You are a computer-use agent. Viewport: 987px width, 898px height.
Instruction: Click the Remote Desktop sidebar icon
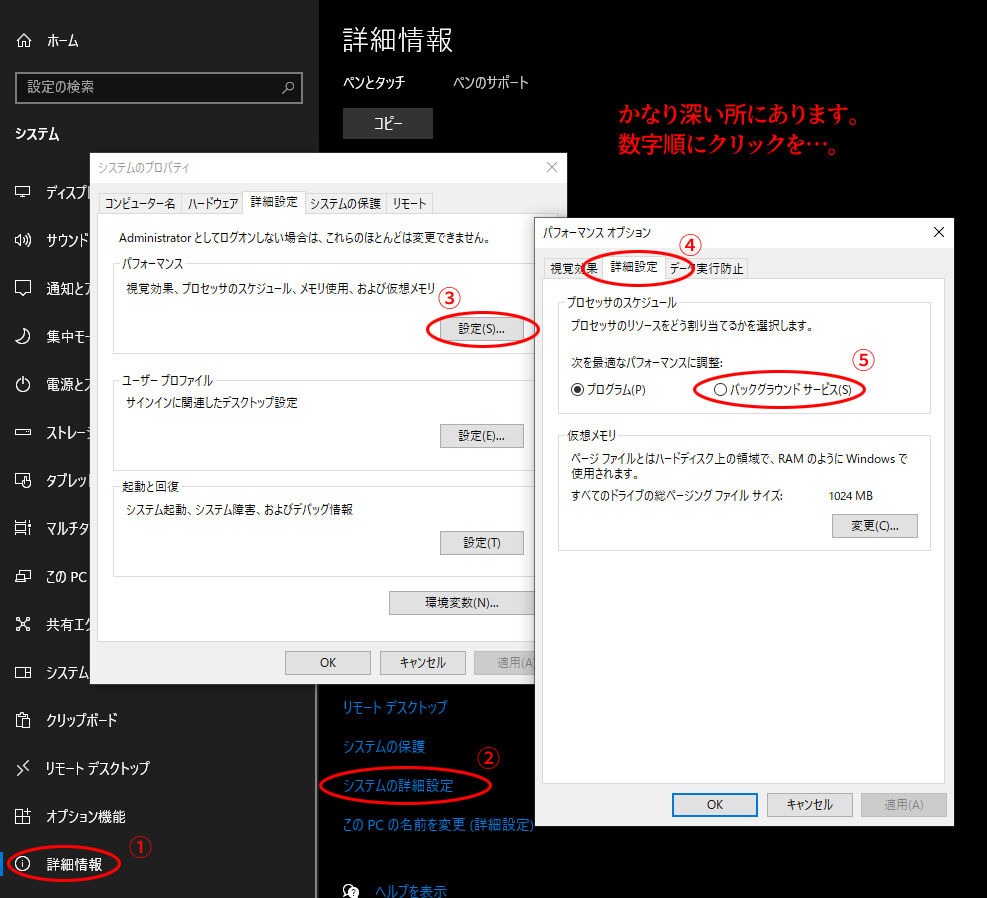click(24, 768)
